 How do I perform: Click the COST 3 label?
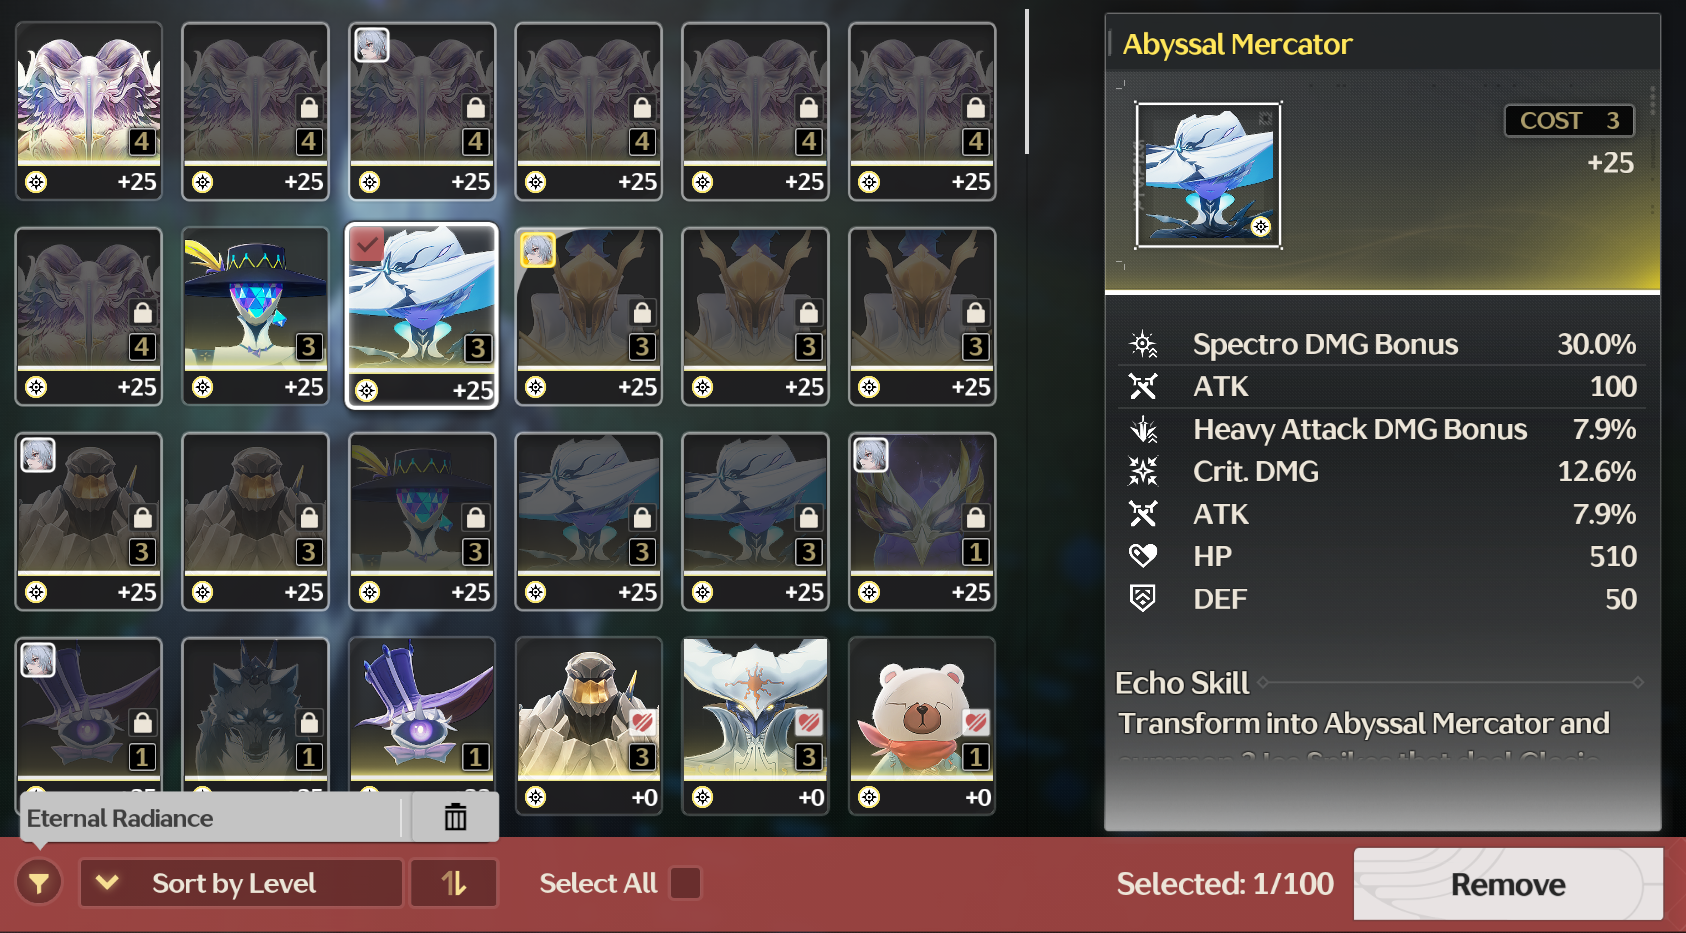pos(1569,121)
